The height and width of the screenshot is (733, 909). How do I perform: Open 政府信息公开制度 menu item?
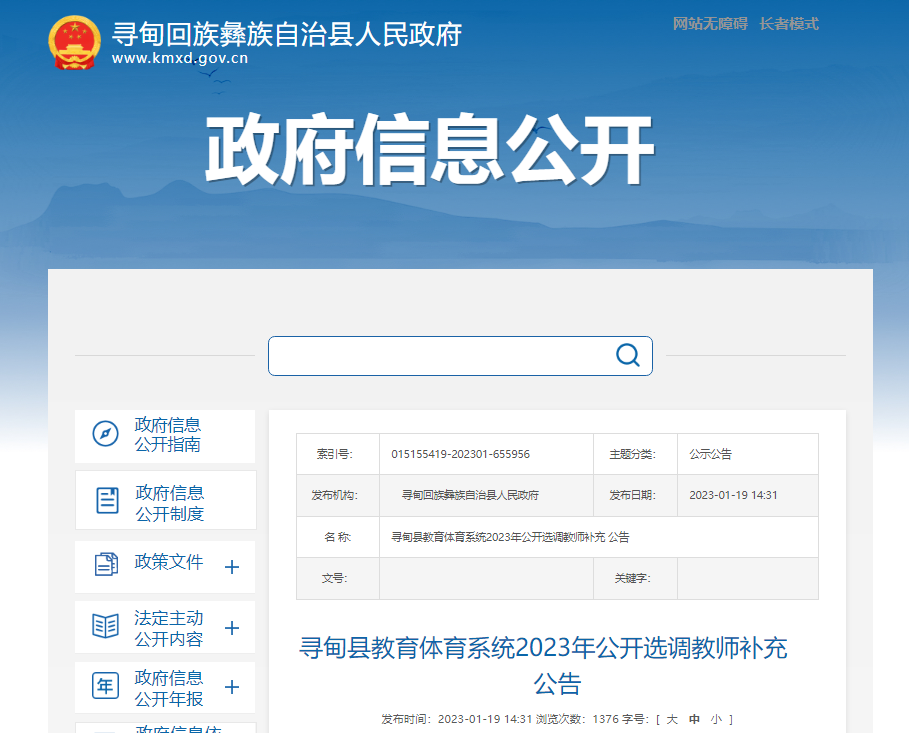tap(170, 503)
